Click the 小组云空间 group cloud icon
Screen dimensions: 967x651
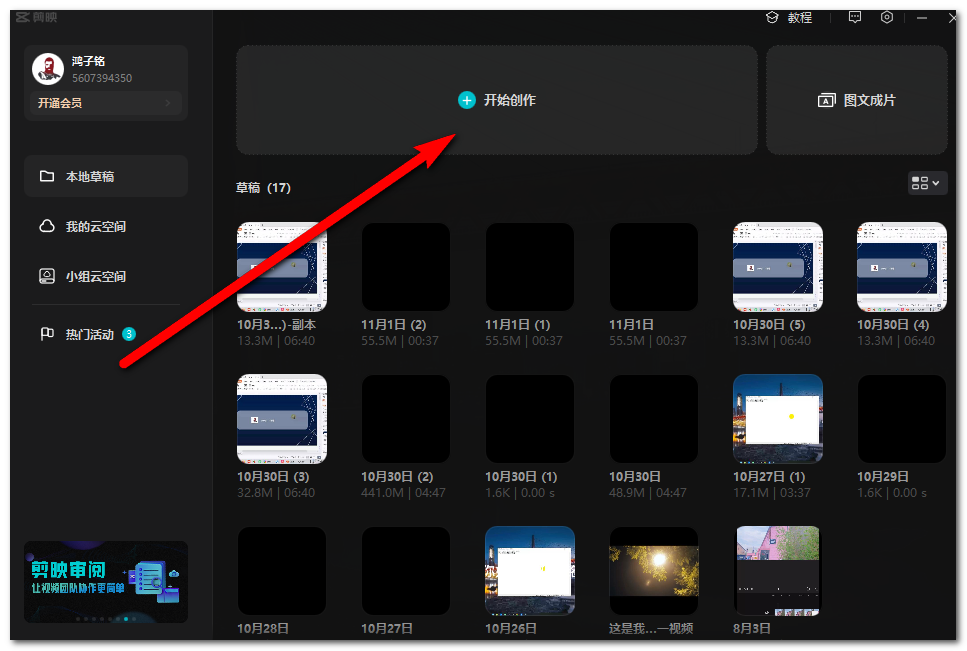pyautogui.click(x=46, y=276)
